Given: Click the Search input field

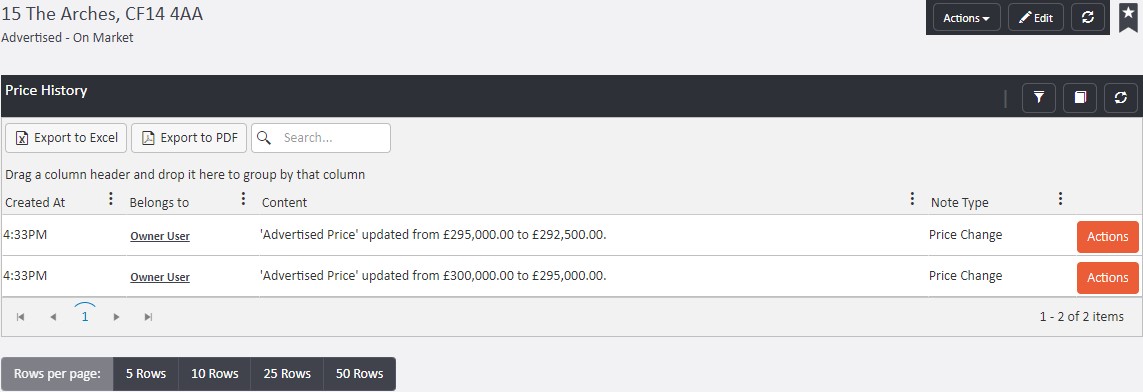Looking at the screenshot, I should click(x=321, y=138).
